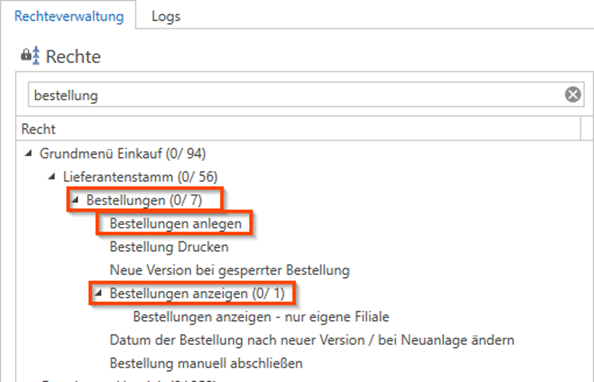Collapse the Lieferantenstamm node

52,177
